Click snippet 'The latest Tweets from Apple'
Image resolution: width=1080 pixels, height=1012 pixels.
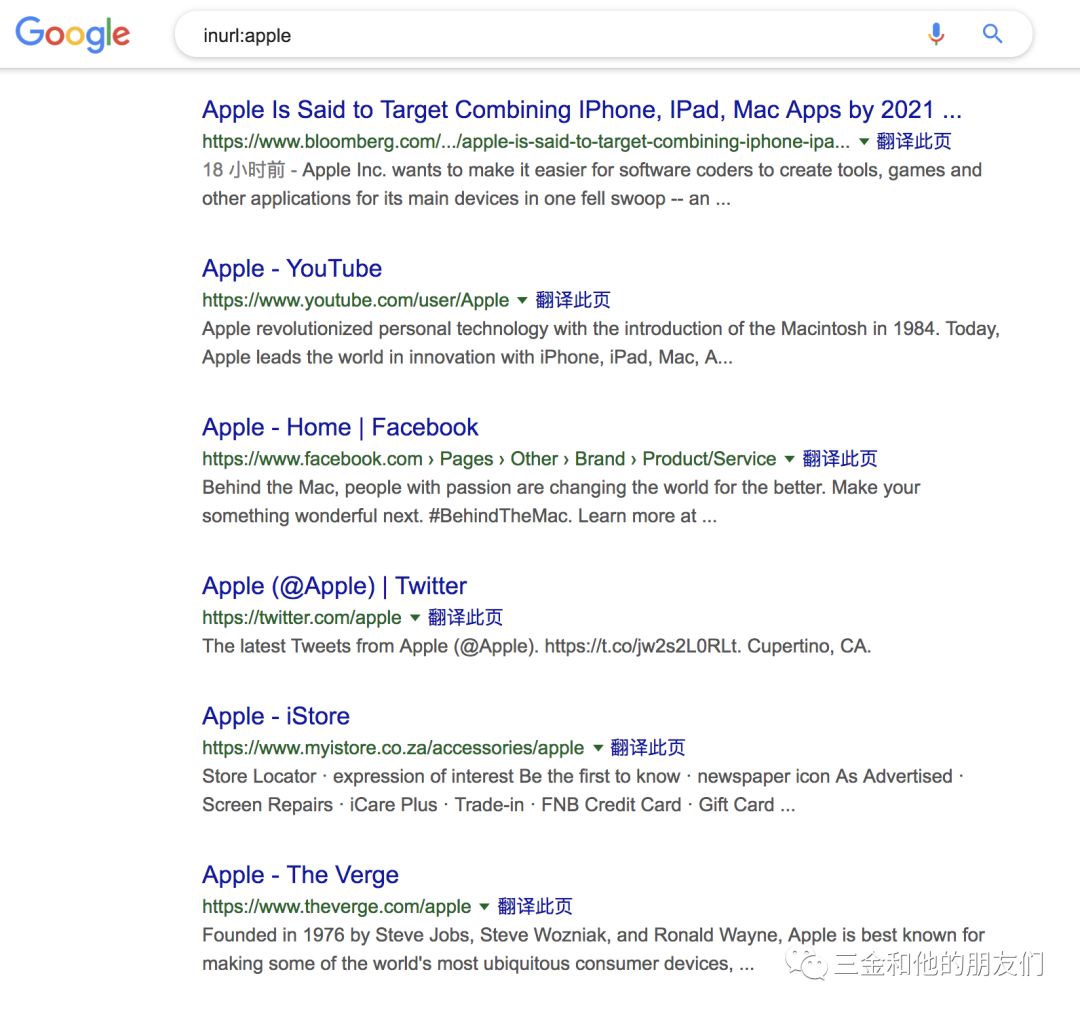pos(537,646)
